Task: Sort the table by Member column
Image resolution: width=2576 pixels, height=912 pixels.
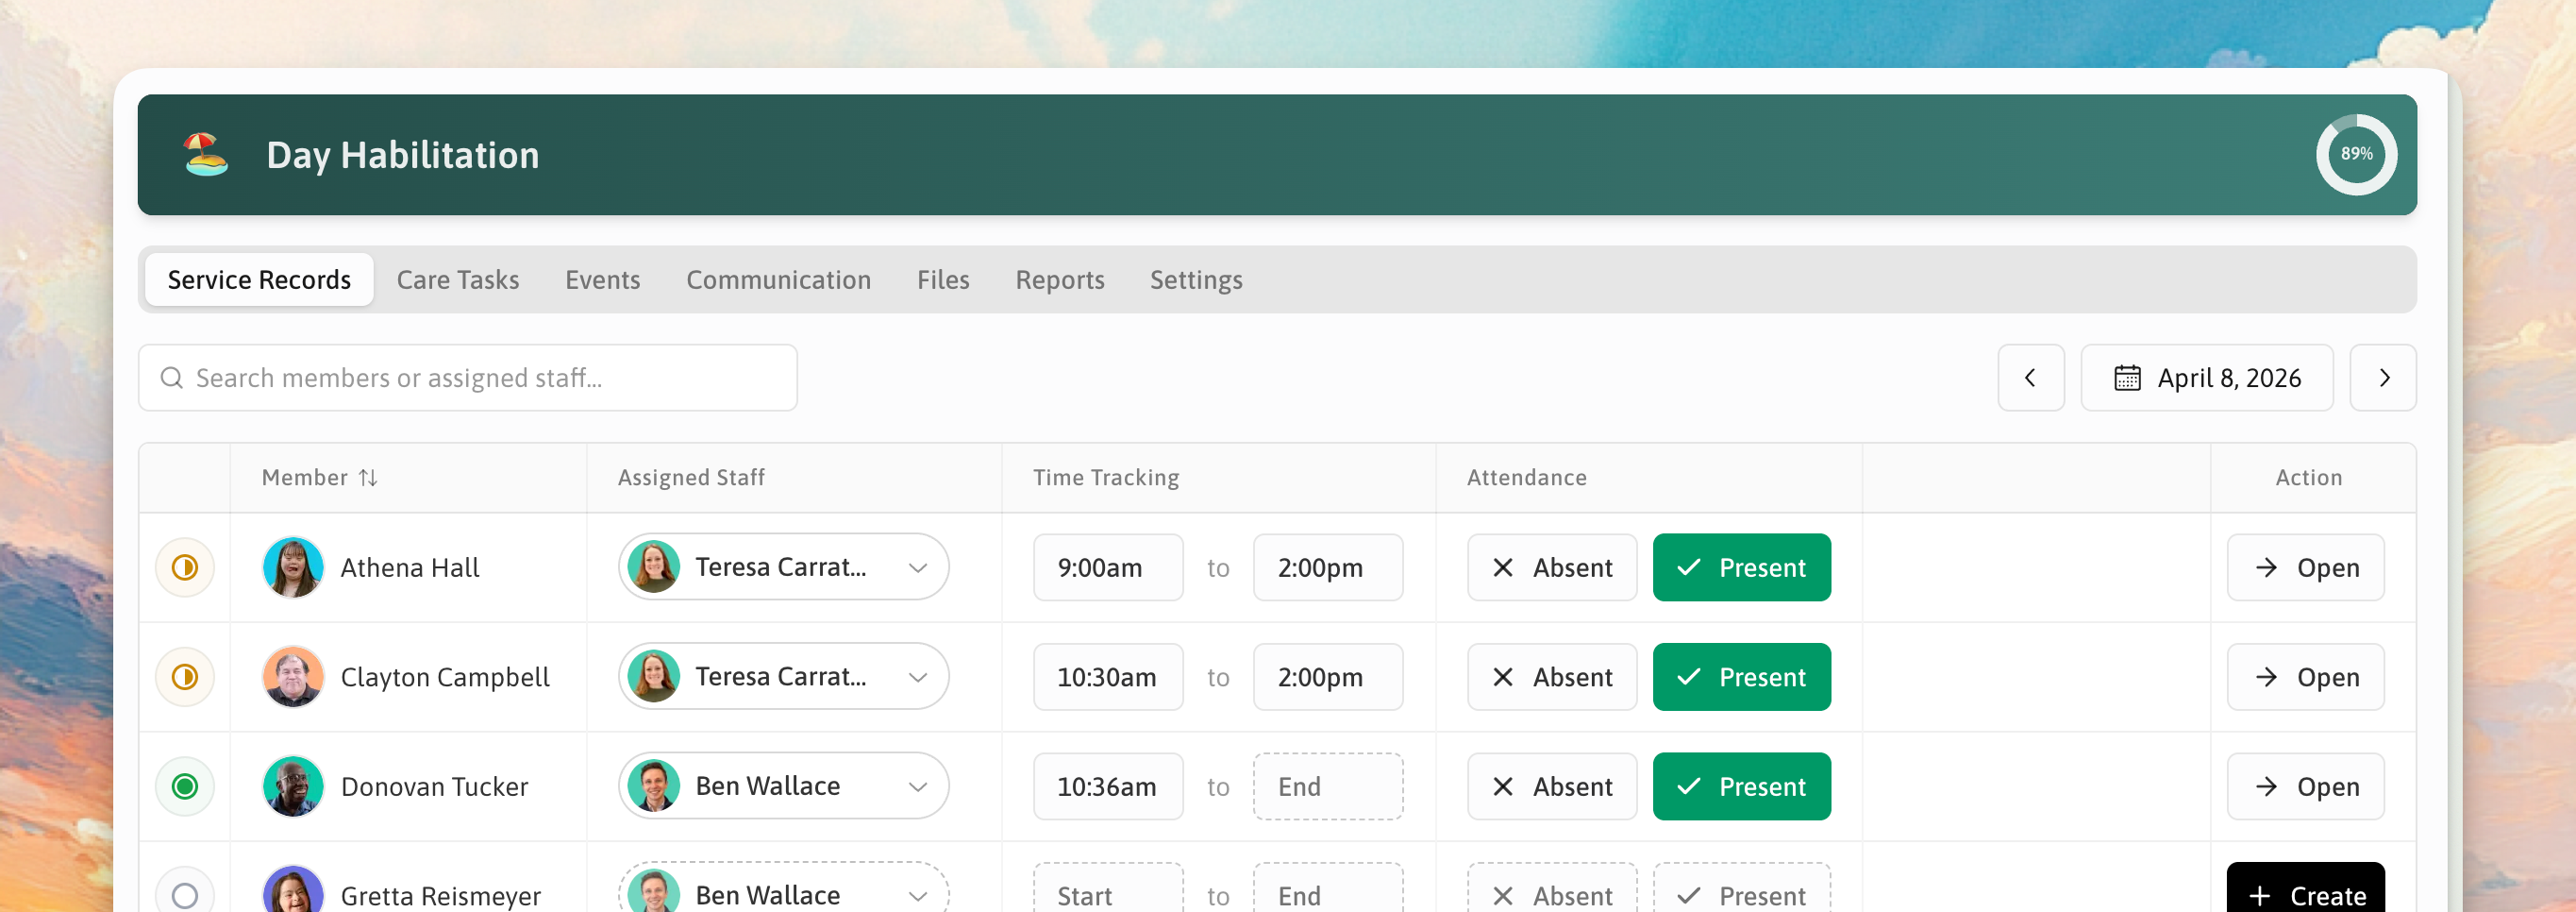Action: coord(320,478)
